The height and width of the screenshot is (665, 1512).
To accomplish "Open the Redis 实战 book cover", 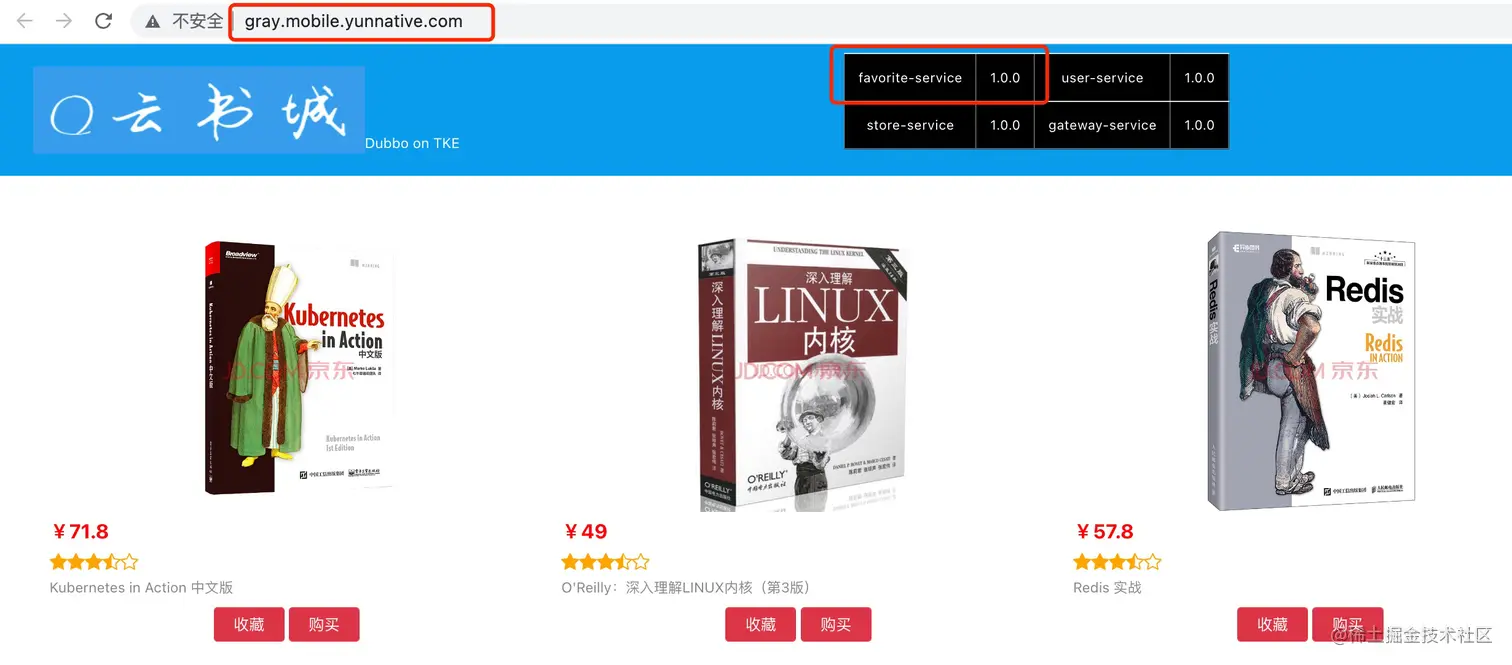I will point(1312,370).
